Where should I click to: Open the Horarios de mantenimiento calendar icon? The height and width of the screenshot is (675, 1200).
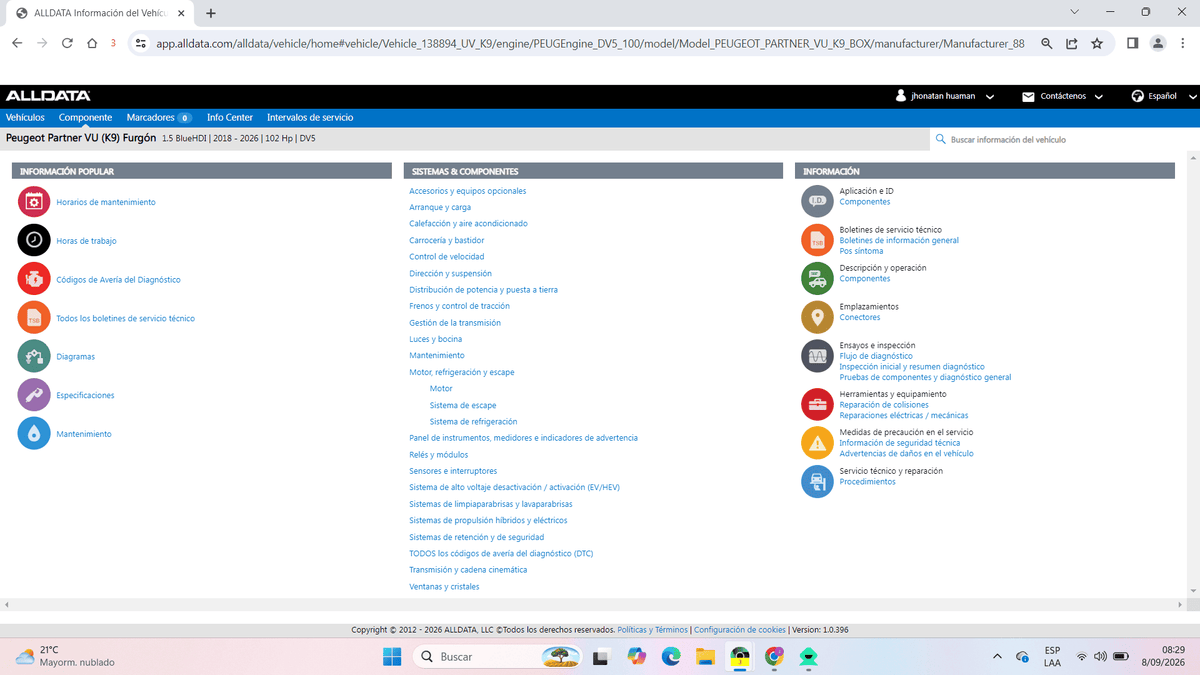(x=34, y=202)
